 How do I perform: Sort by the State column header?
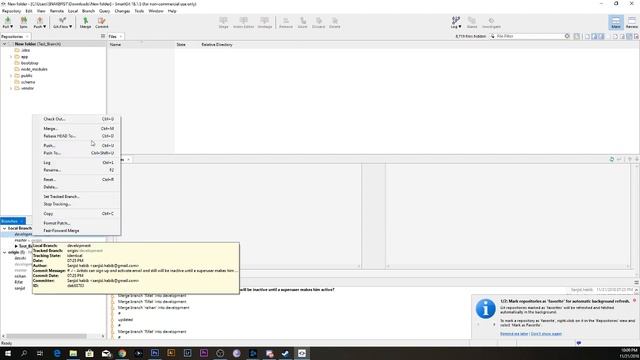pyautogui.click(x=181, y=44)
